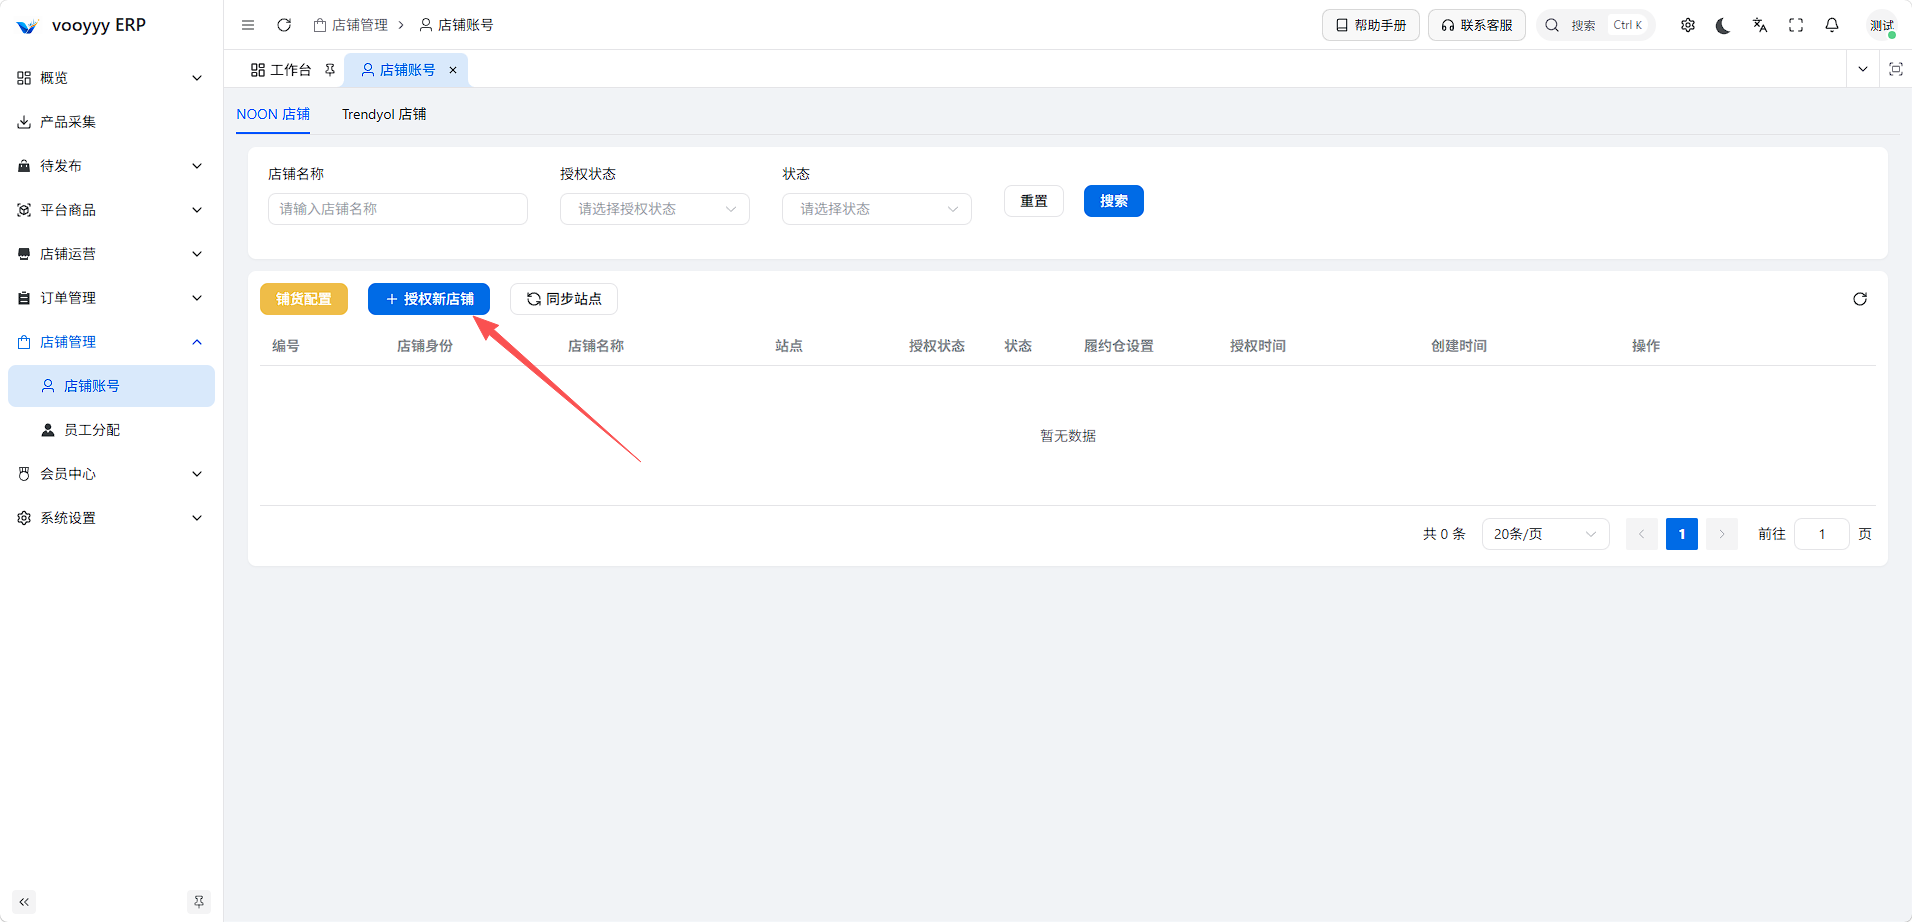Screen dimensions: 1912x922
Task: Click the refresh page icon in header
Action: (284, 25)
